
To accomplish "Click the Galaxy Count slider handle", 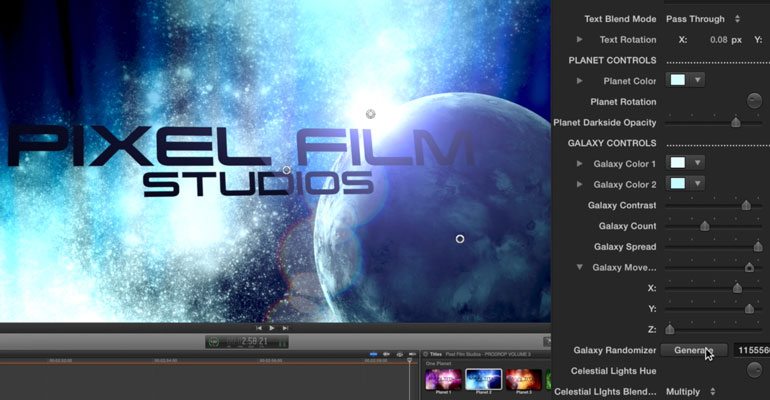I will pos(705,226).
